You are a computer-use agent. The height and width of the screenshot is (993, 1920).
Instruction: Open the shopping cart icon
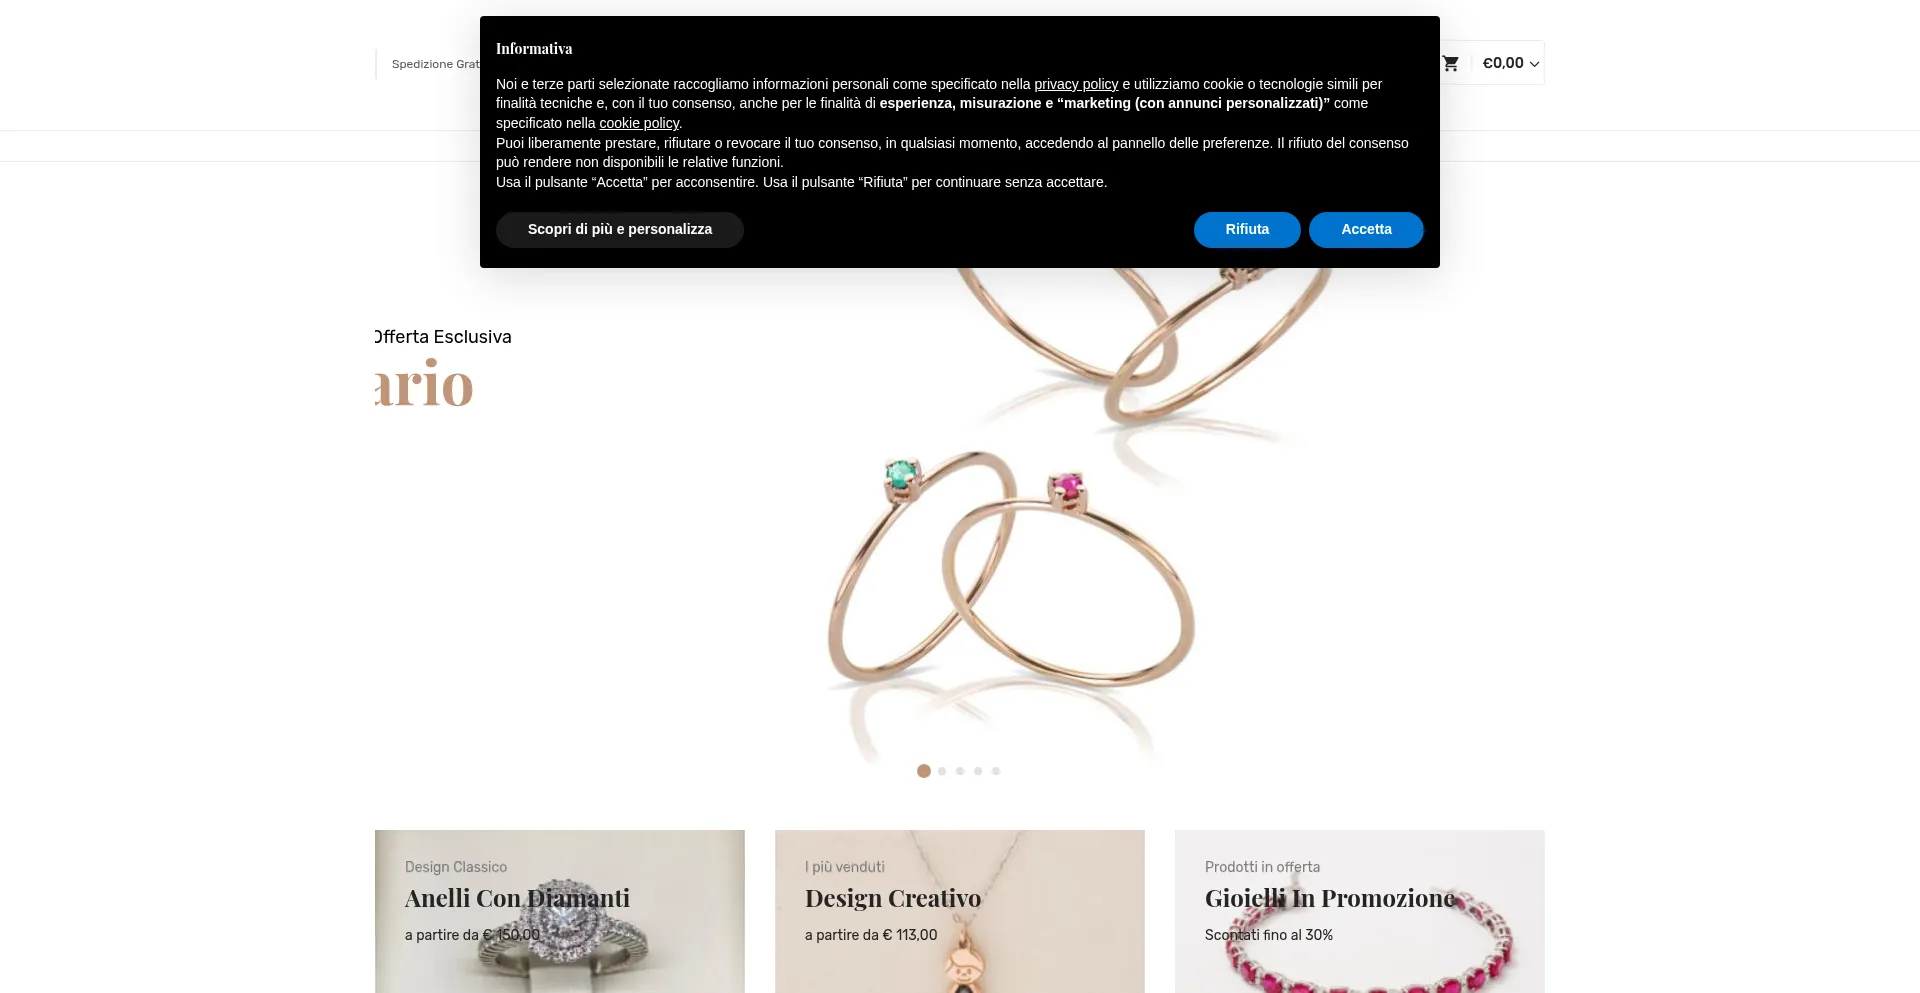tap(1450, 63)
